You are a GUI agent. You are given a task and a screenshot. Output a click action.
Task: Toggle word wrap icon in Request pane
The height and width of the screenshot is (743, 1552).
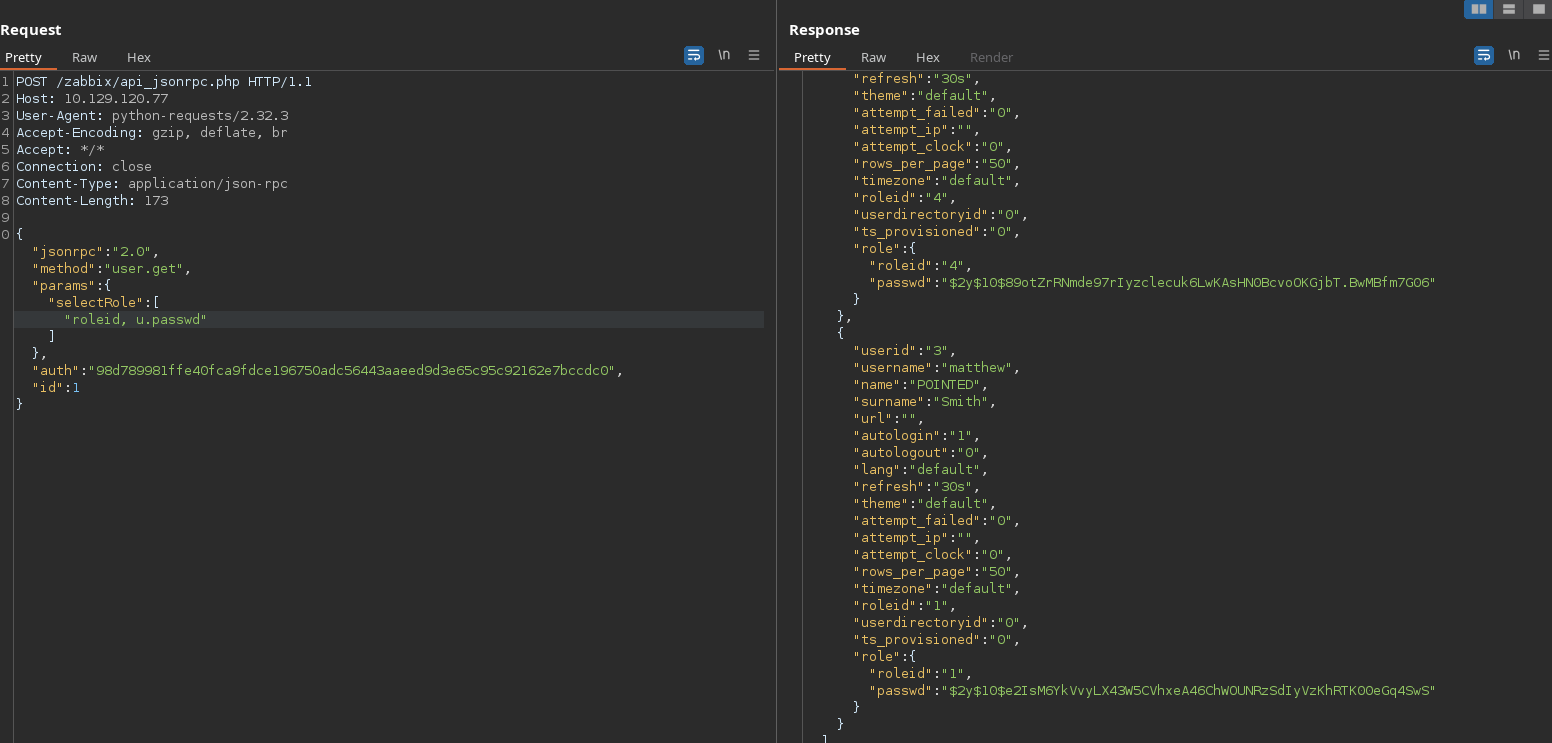pos(694,55)
